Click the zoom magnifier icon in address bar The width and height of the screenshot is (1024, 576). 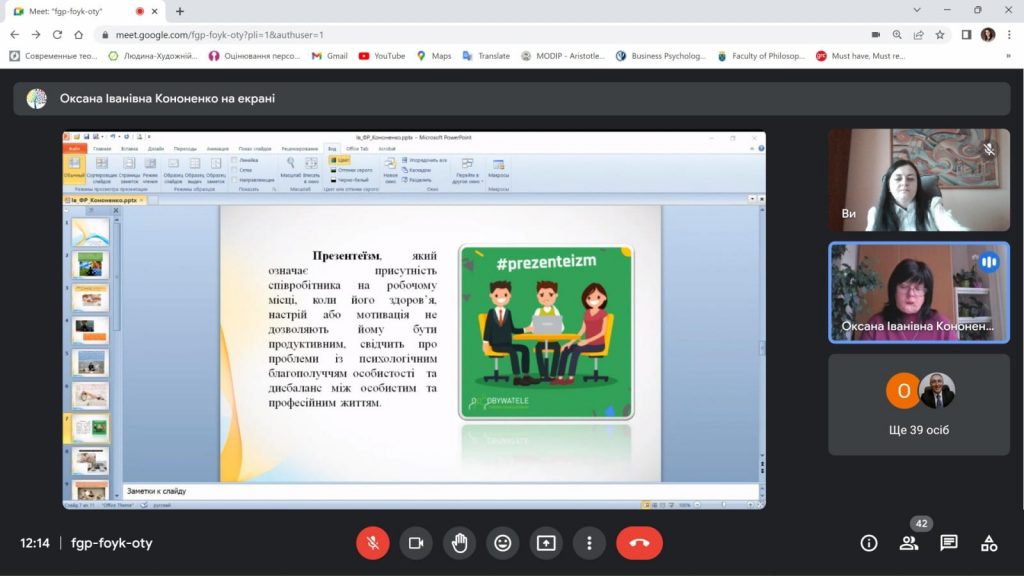897,34
